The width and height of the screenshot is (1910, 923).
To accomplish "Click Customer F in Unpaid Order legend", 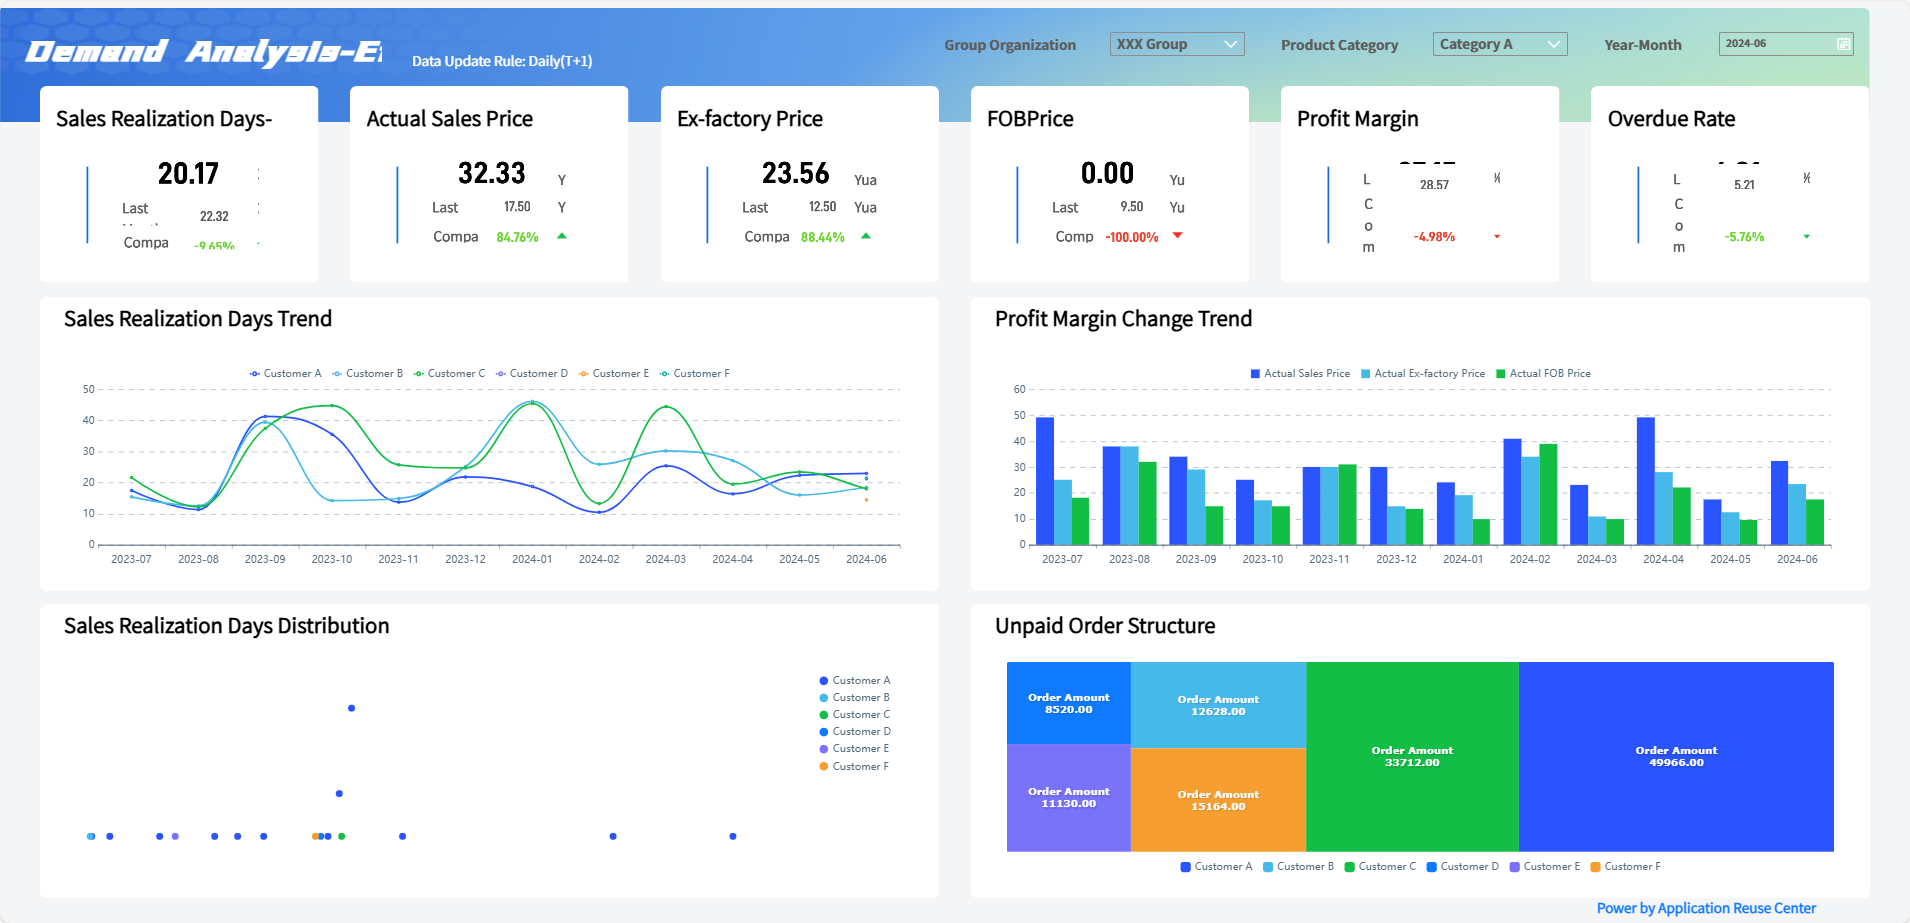I will click(x=1625, y=867).
